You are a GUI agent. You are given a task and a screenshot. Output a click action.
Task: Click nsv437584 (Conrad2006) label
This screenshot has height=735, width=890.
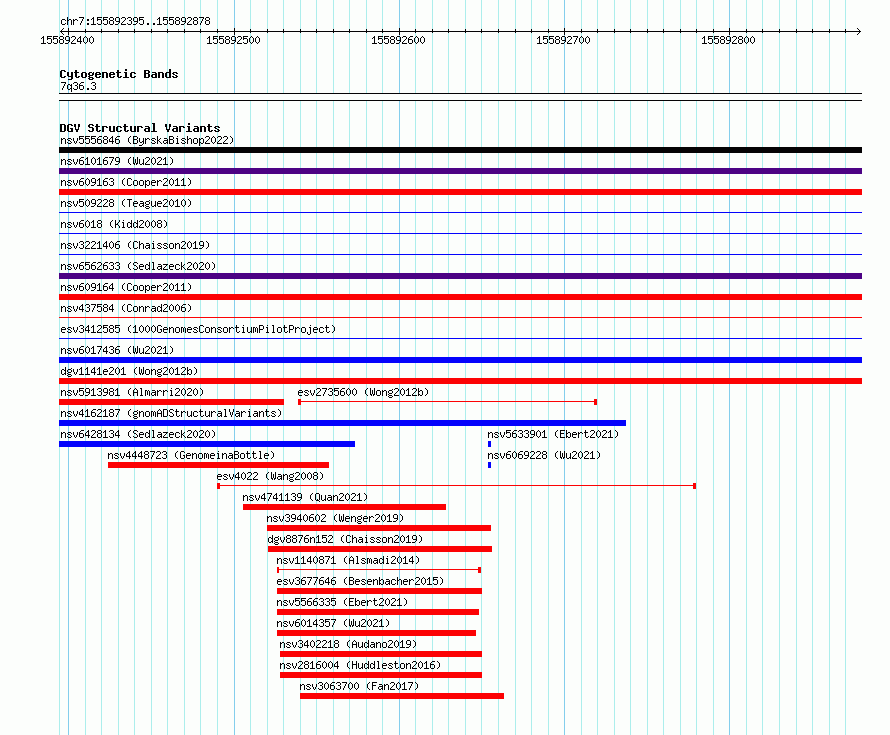tap(126, 308)
